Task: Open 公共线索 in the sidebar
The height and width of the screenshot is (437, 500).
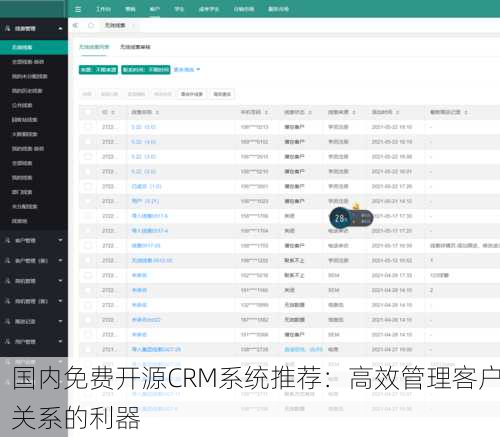Action: pyautogui.click(x=22, y=105)
